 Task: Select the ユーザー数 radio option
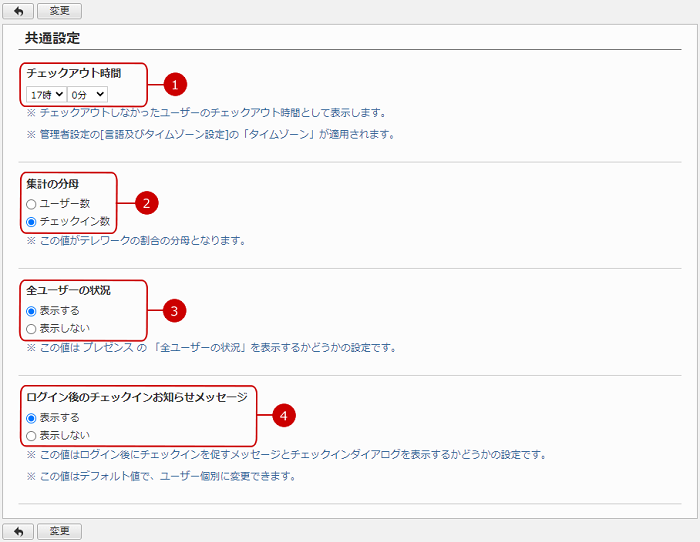[x=32, y=204]
